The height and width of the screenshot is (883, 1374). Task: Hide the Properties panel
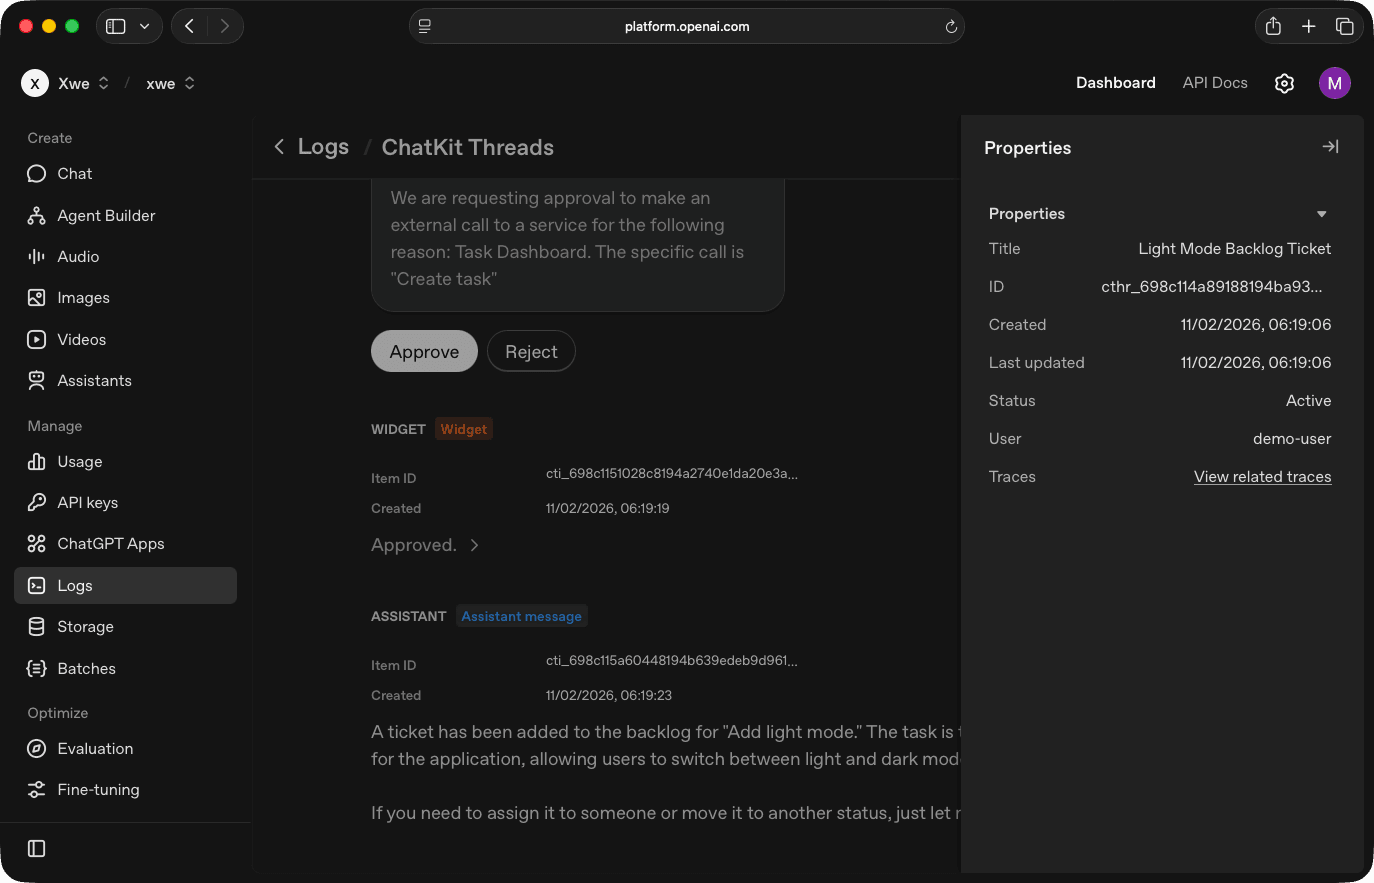tap(1330, 146)
